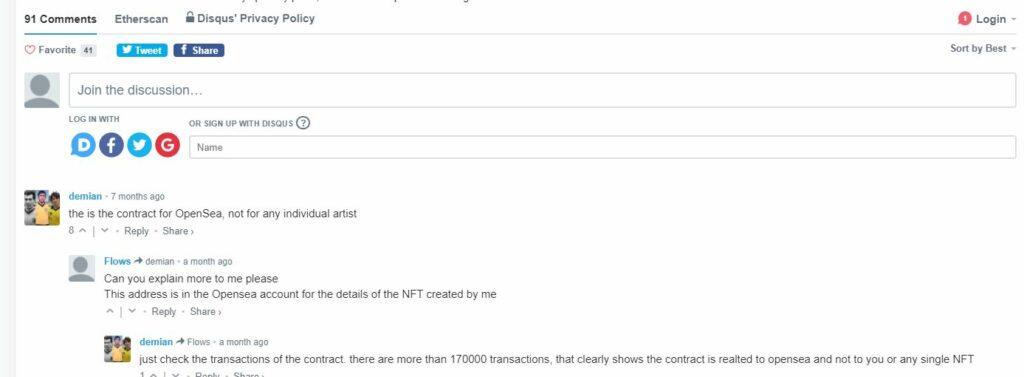Expand Share options on demian's first comment

(x=178, y=231)
